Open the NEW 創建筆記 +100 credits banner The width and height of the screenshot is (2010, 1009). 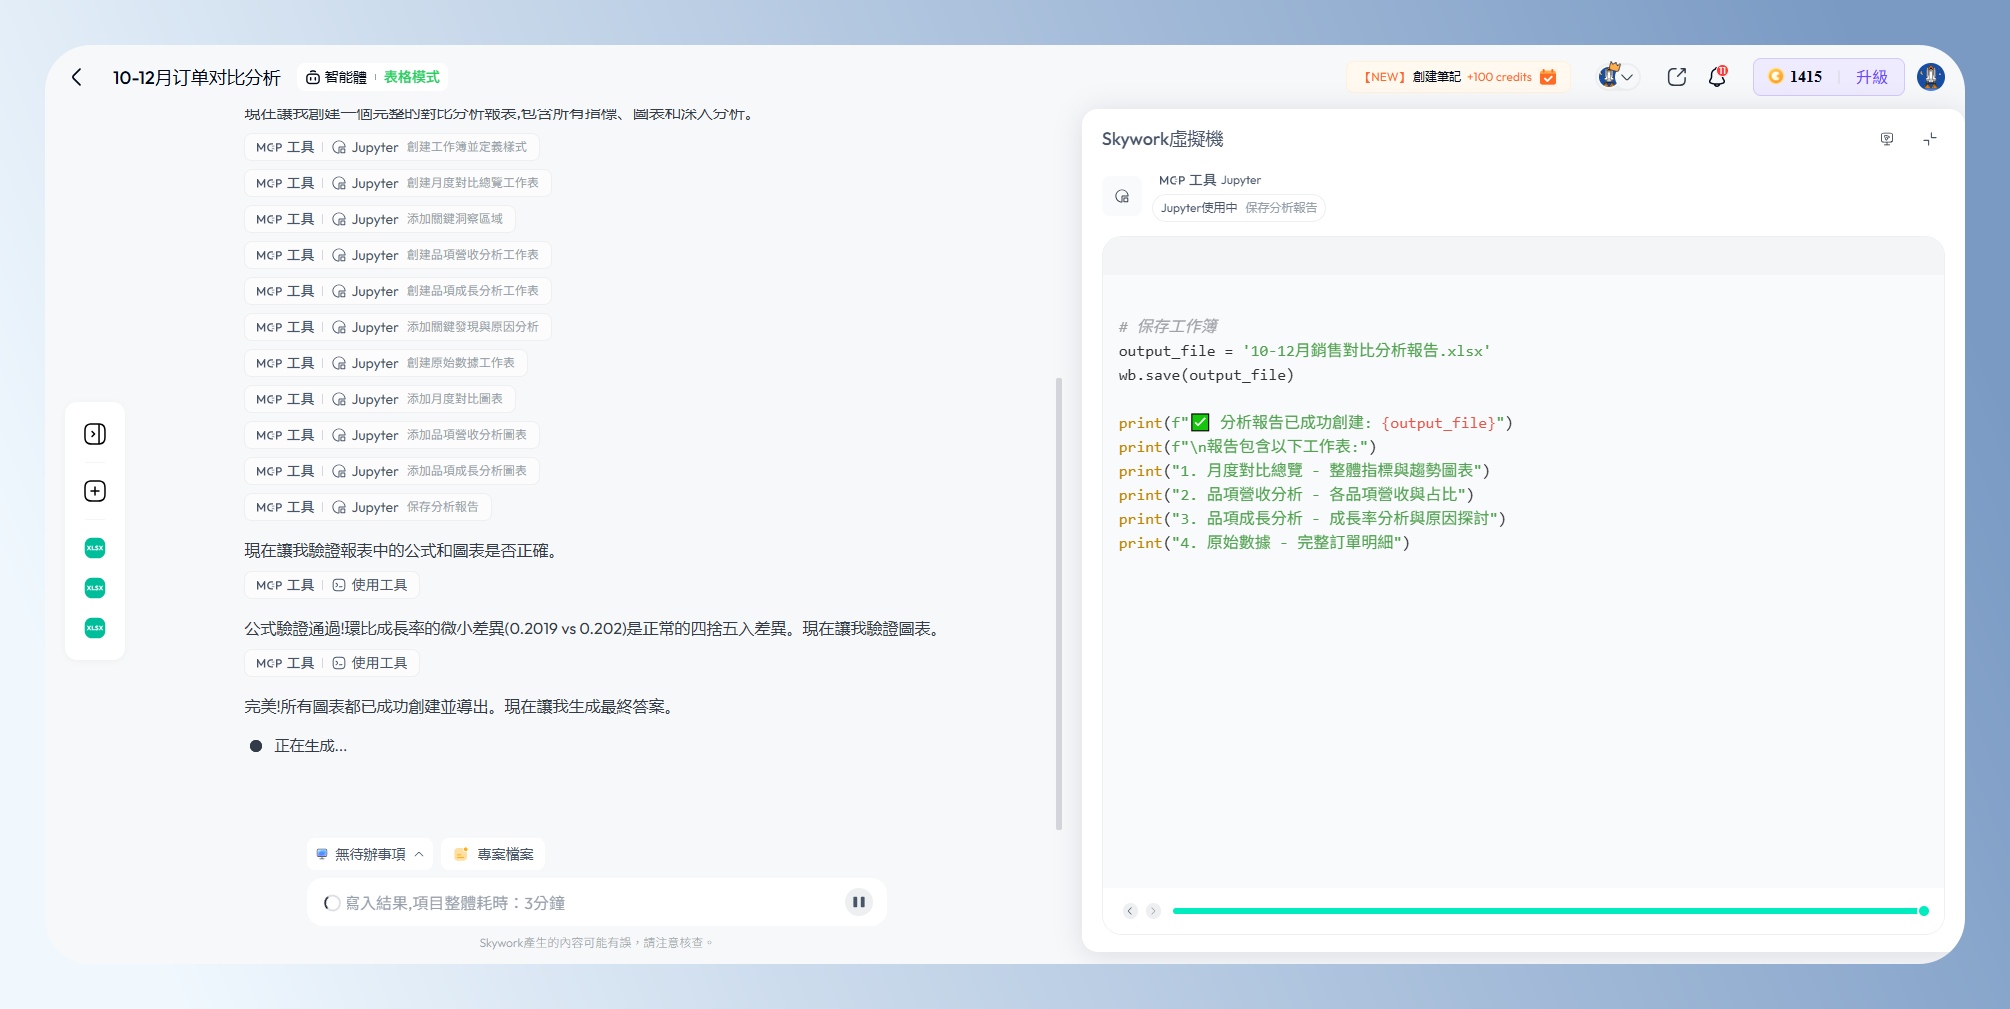pos(1458,77)
